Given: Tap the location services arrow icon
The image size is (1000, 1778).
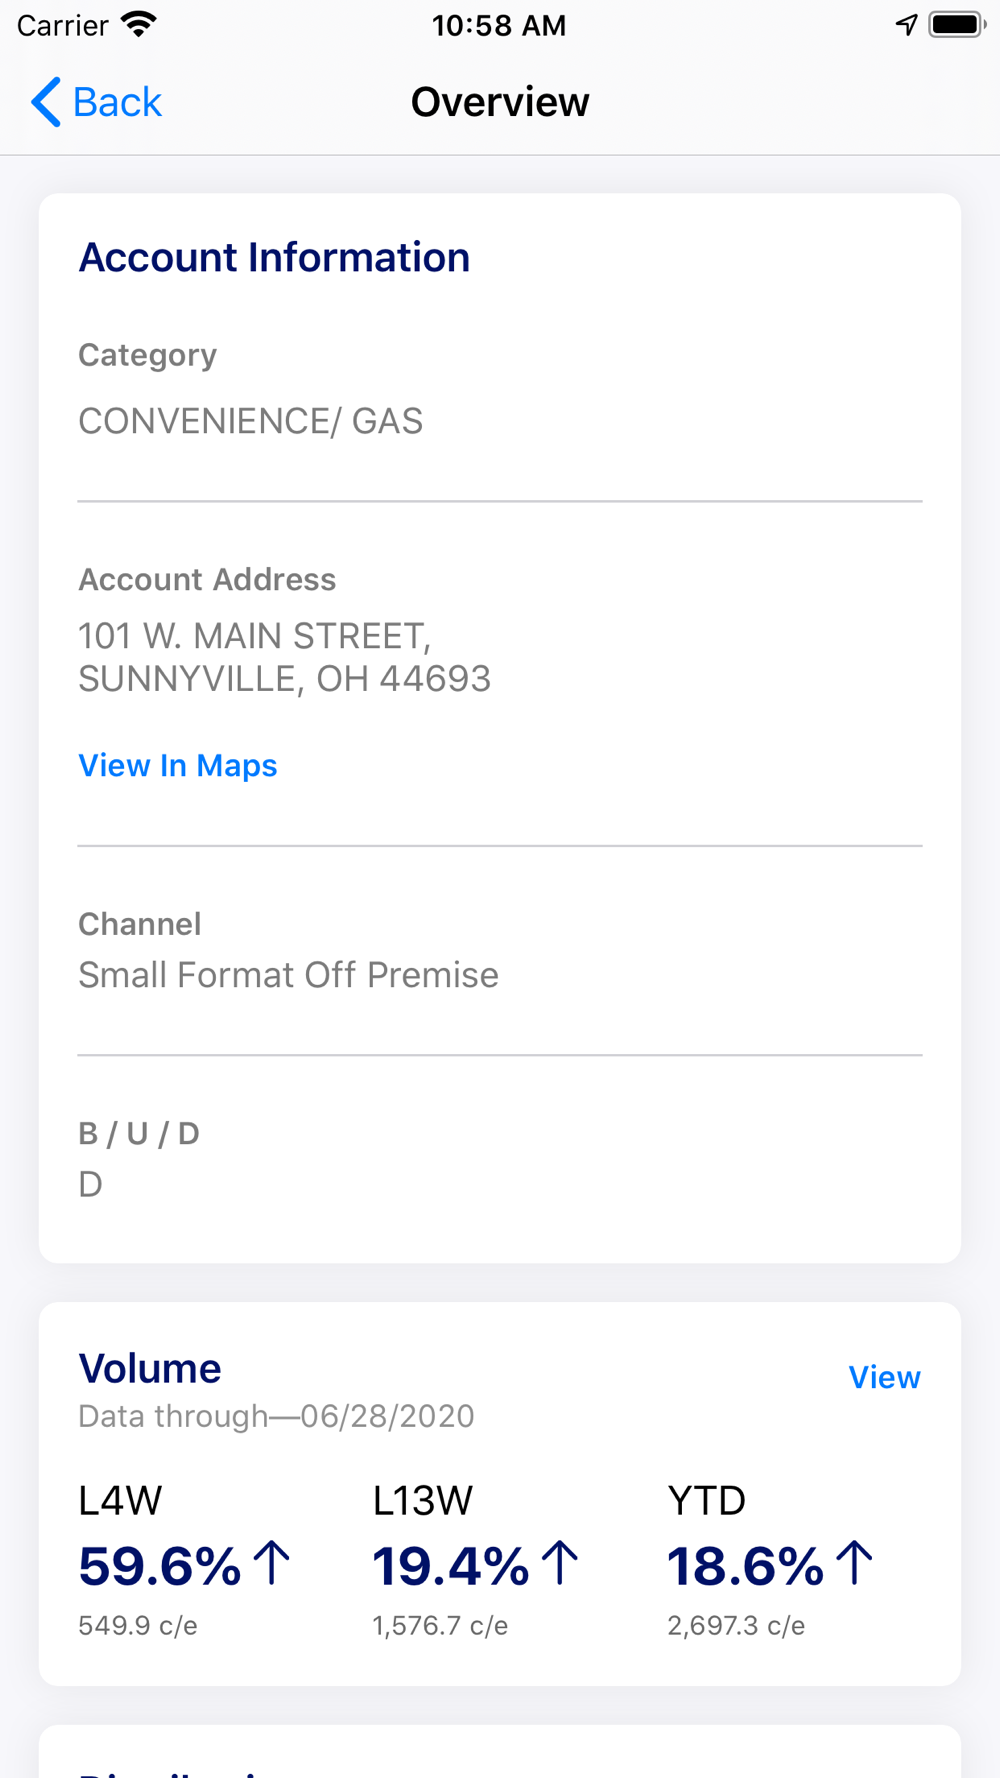Looking at the screenshot, I should pos(906,25).
